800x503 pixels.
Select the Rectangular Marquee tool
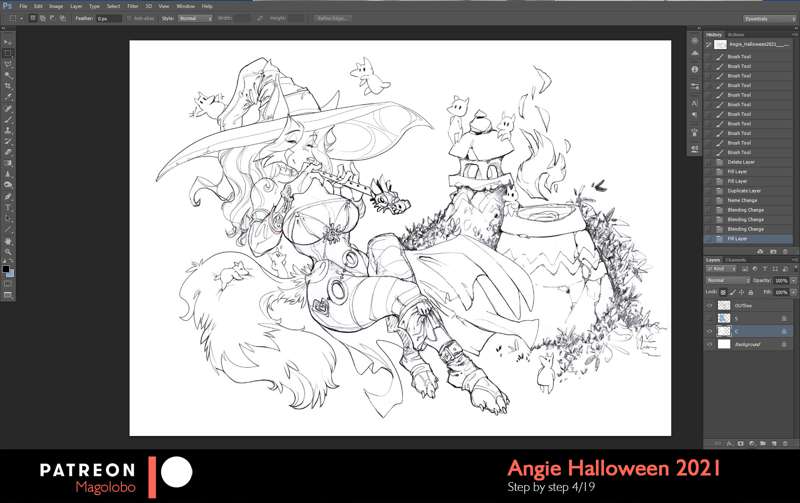click(8, 53)
